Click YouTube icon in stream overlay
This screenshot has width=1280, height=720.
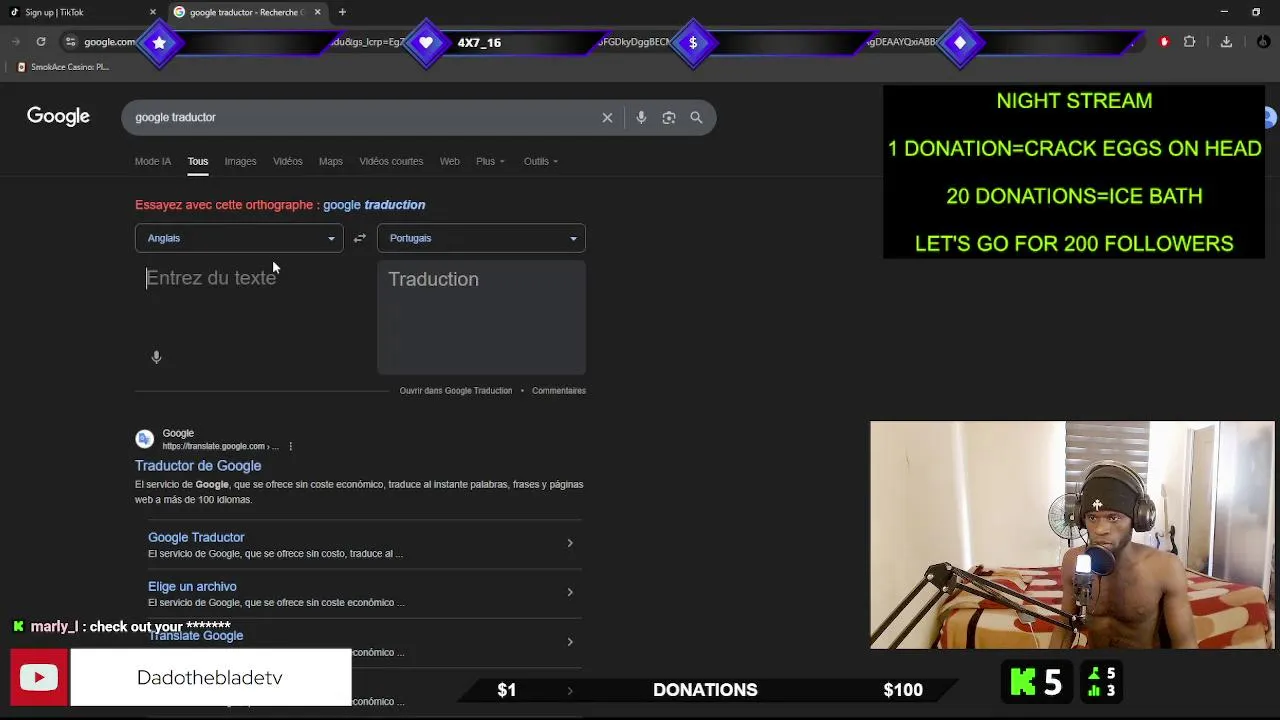click(x=39, y=678)
